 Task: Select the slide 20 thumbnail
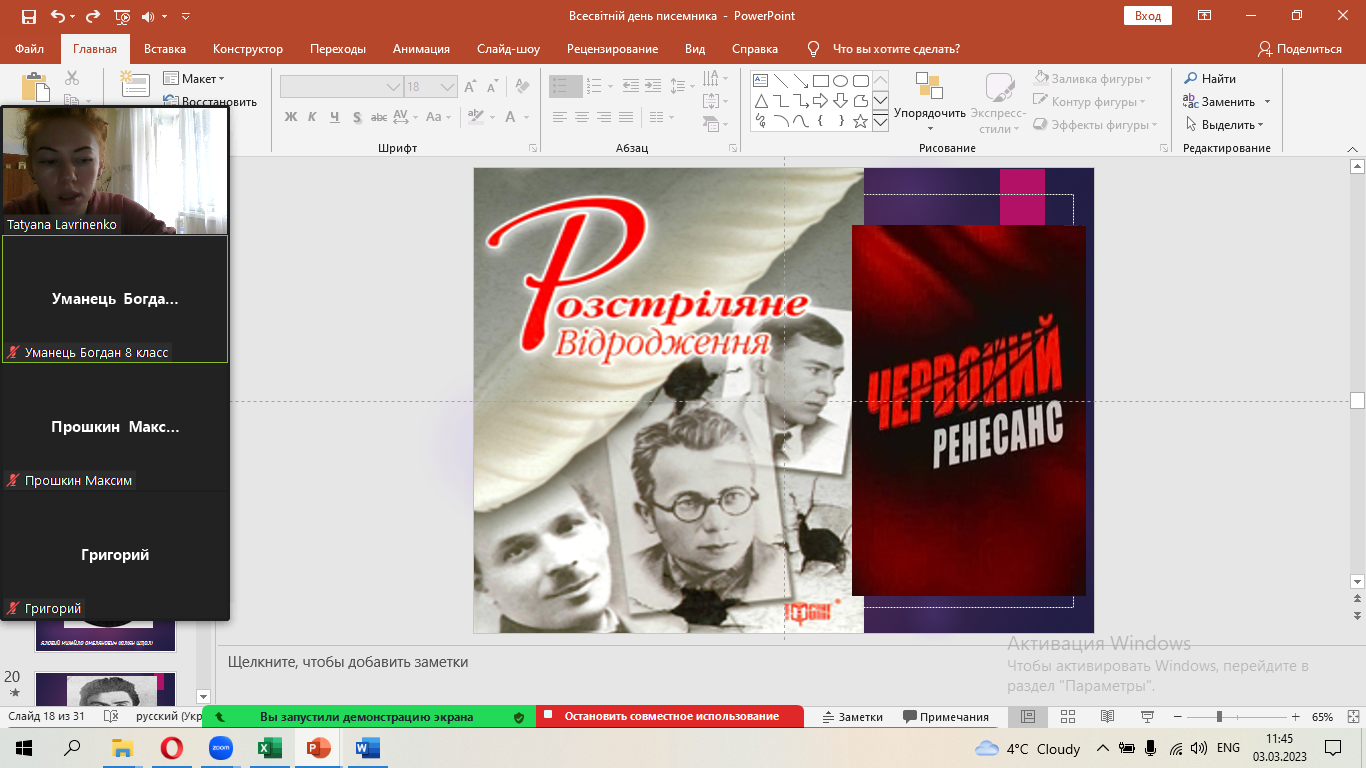[106, 688]
